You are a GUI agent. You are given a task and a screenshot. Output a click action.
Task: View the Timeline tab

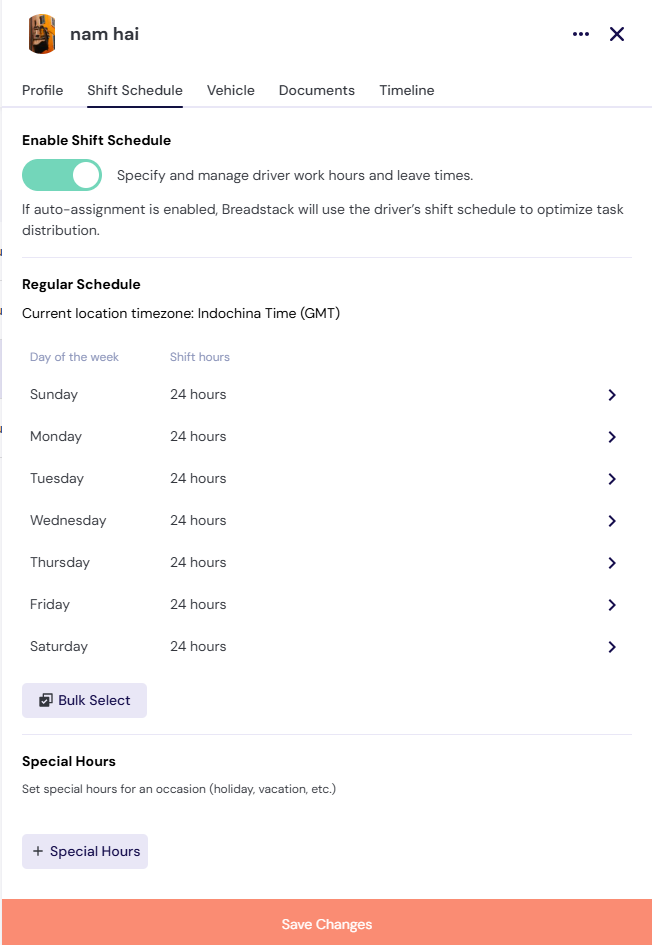407,90
